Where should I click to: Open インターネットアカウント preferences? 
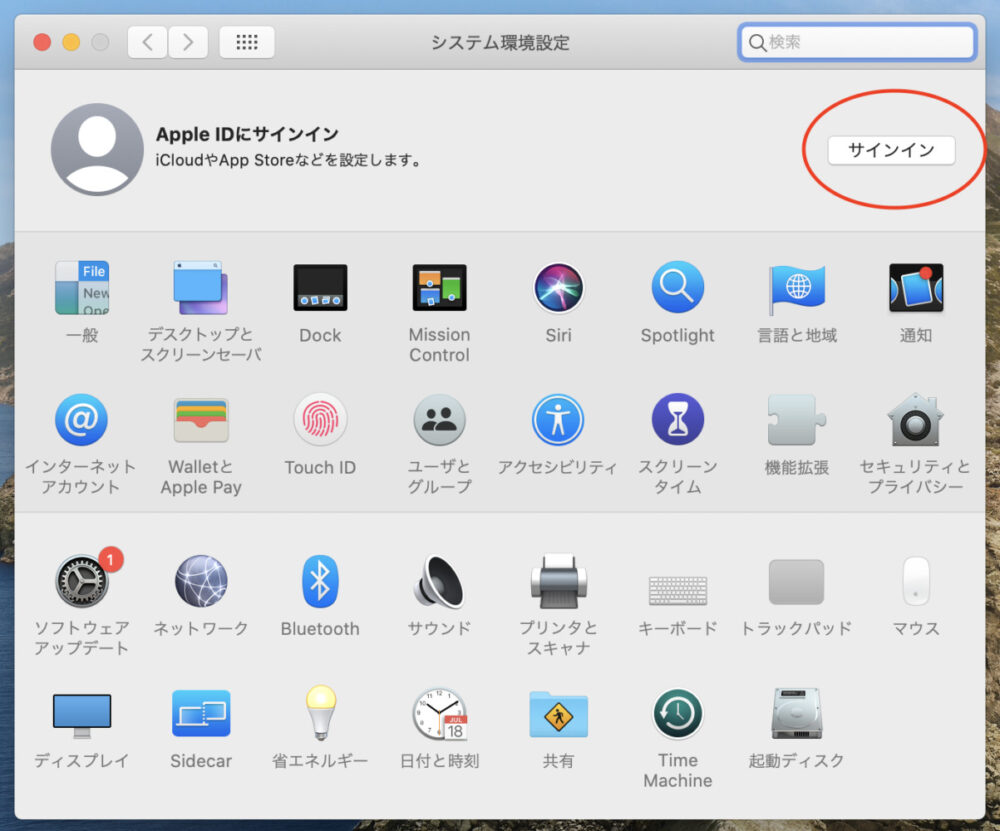pos(81,420)
